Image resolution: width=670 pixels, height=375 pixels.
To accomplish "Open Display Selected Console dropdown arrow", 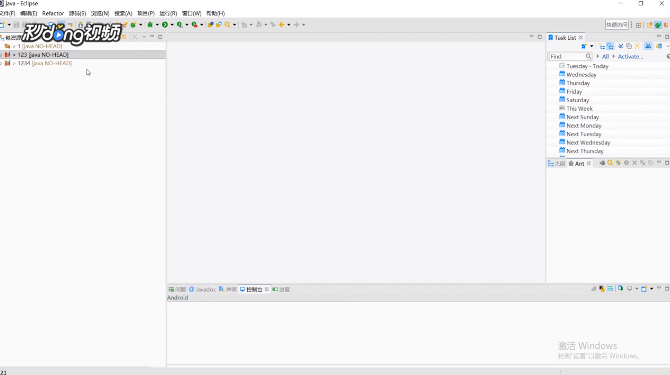I will pos(637,289).
